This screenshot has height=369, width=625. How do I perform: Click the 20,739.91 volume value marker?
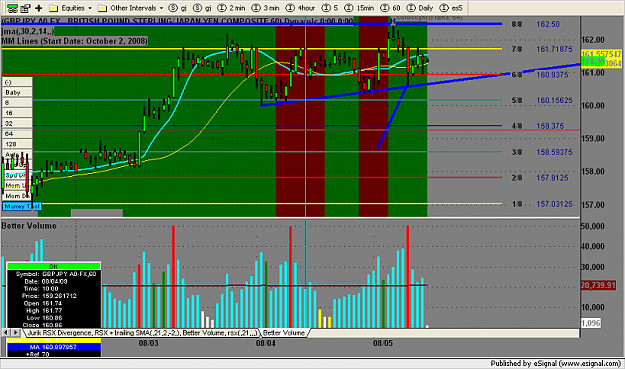tap(598, 285)
